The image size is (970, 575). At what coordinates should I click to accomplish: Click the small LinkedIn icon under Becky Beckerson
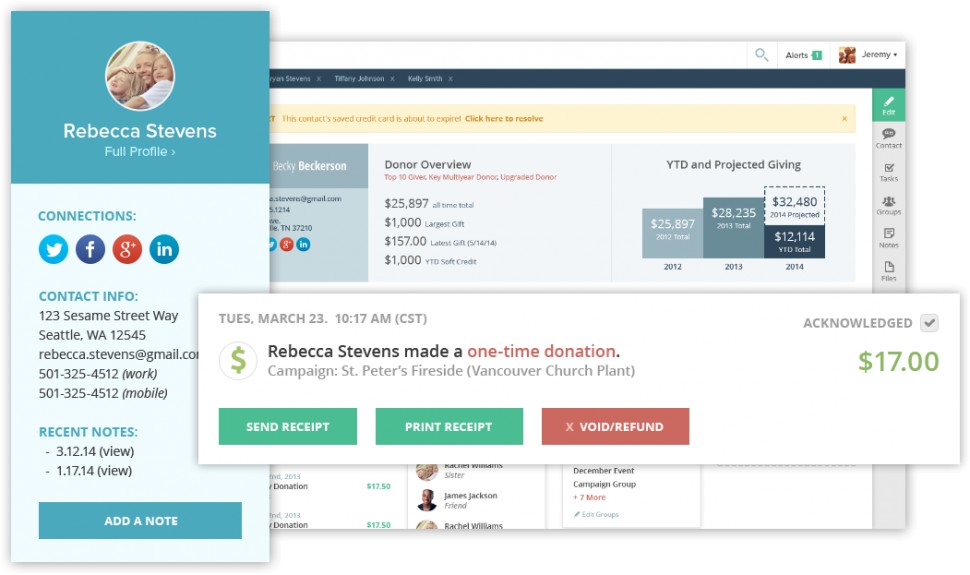[303, 244]
